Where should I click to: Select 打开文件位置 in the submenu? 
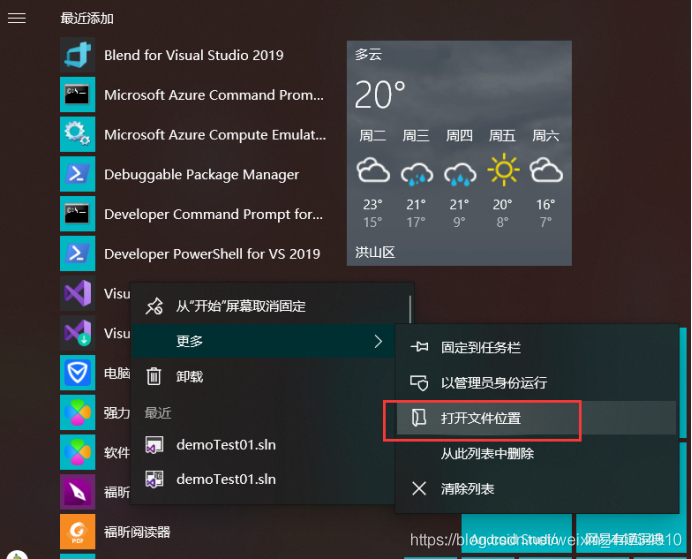pyautogui.click(x=537, y=418)
